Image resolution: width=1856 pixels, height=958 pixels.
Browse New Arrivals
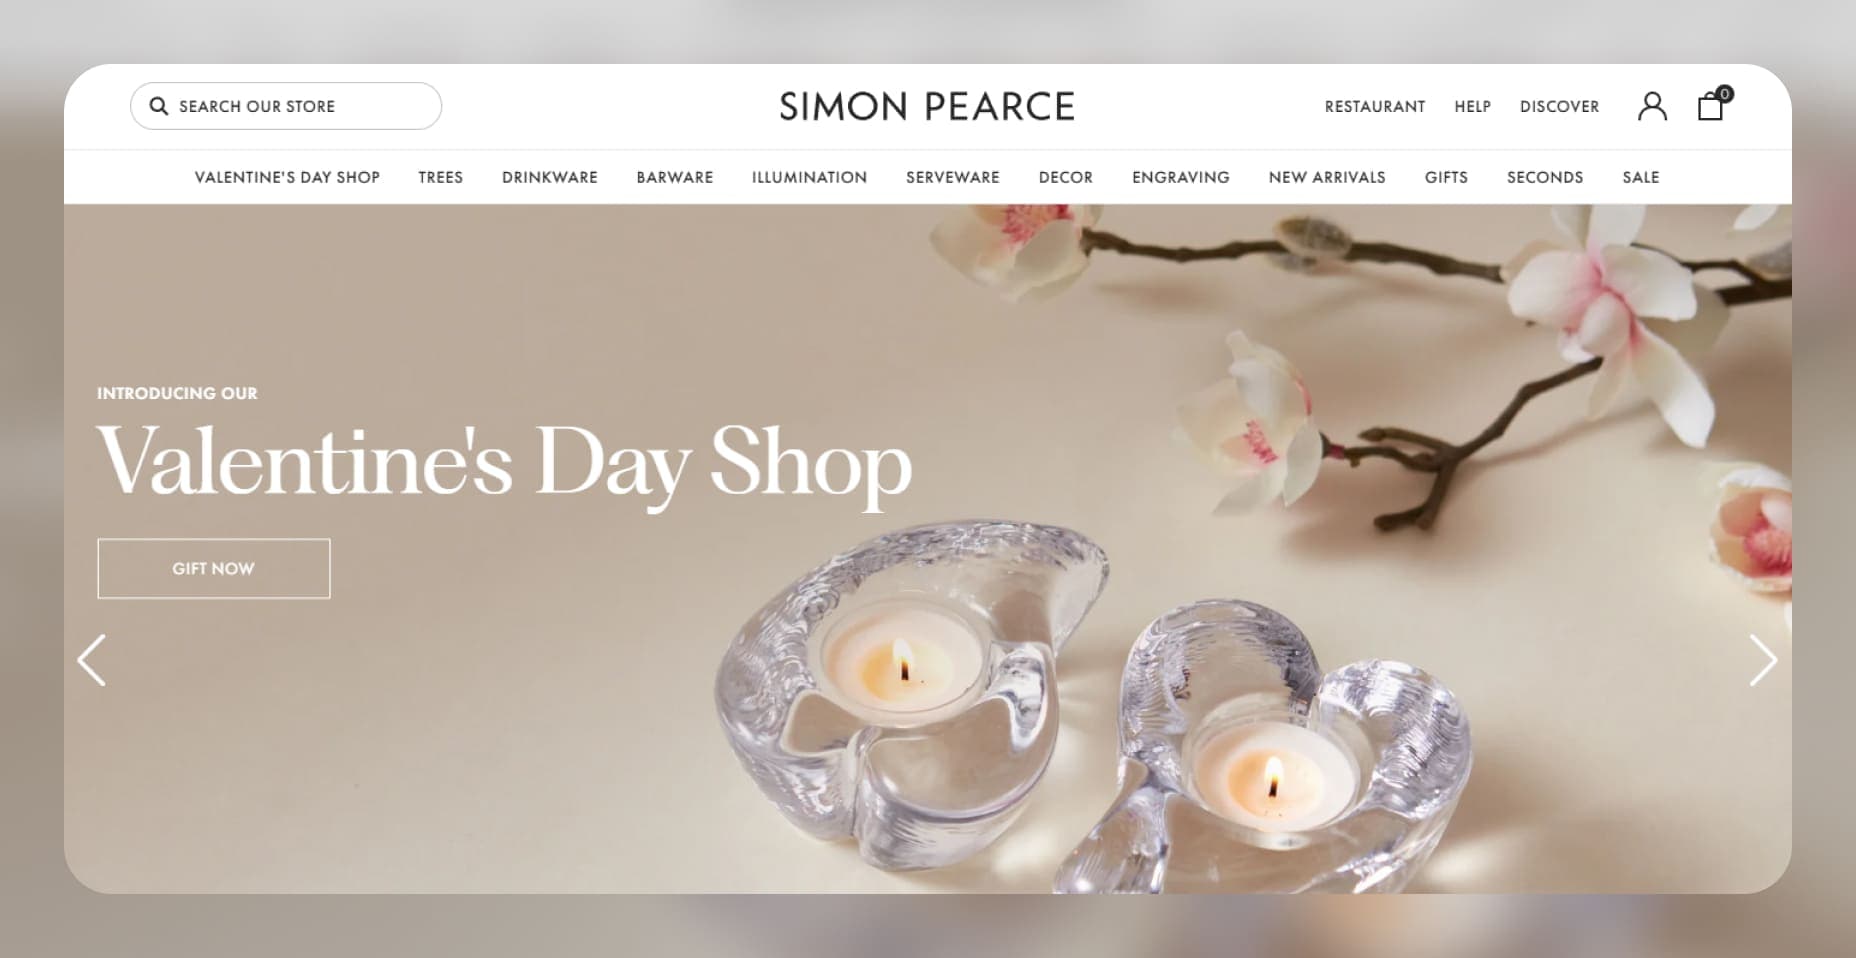pyautogui.click(x=1327, y=177)
